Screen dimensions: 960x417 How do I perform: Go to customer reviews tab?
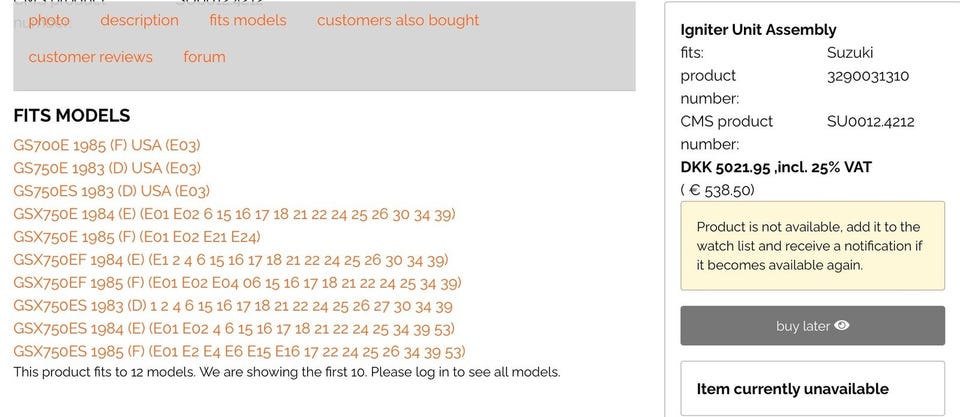pyautogui.click(x=90, y=57)
